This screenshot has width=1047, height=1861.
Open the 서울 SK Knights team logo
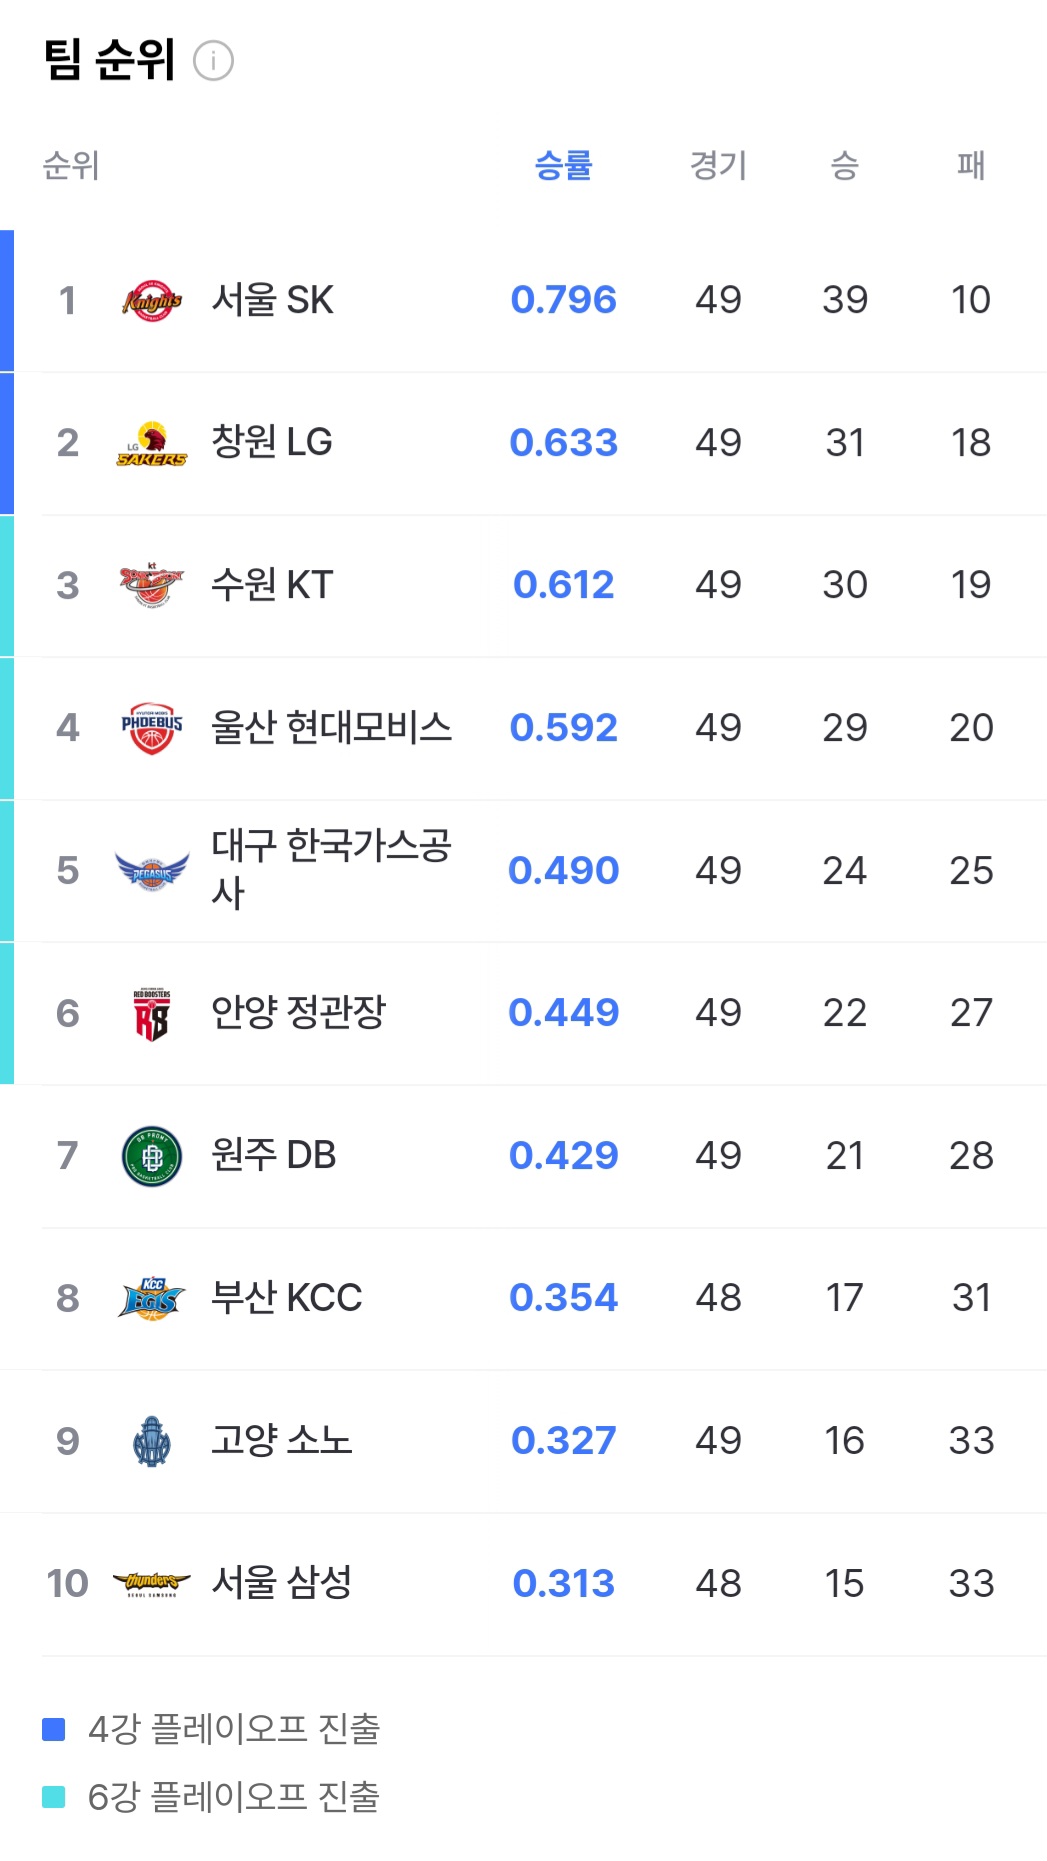pos(152,300)
